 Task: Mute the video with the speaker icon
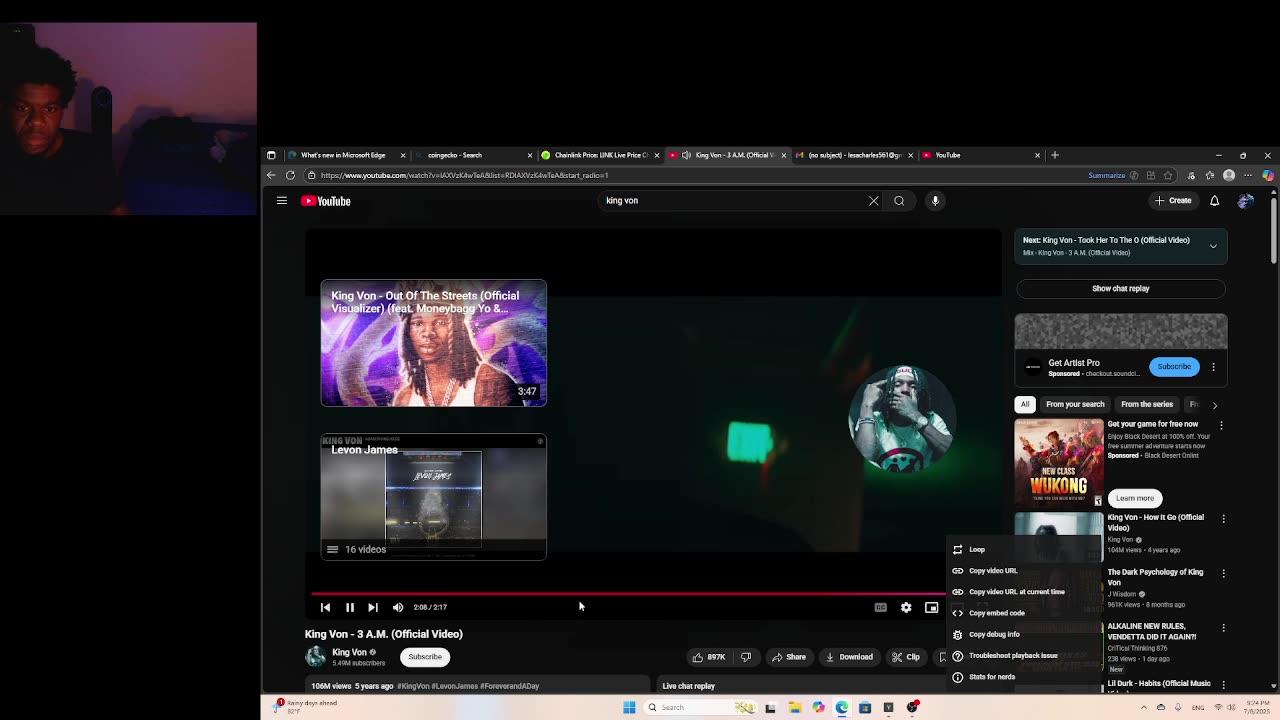tap(398, 607)
